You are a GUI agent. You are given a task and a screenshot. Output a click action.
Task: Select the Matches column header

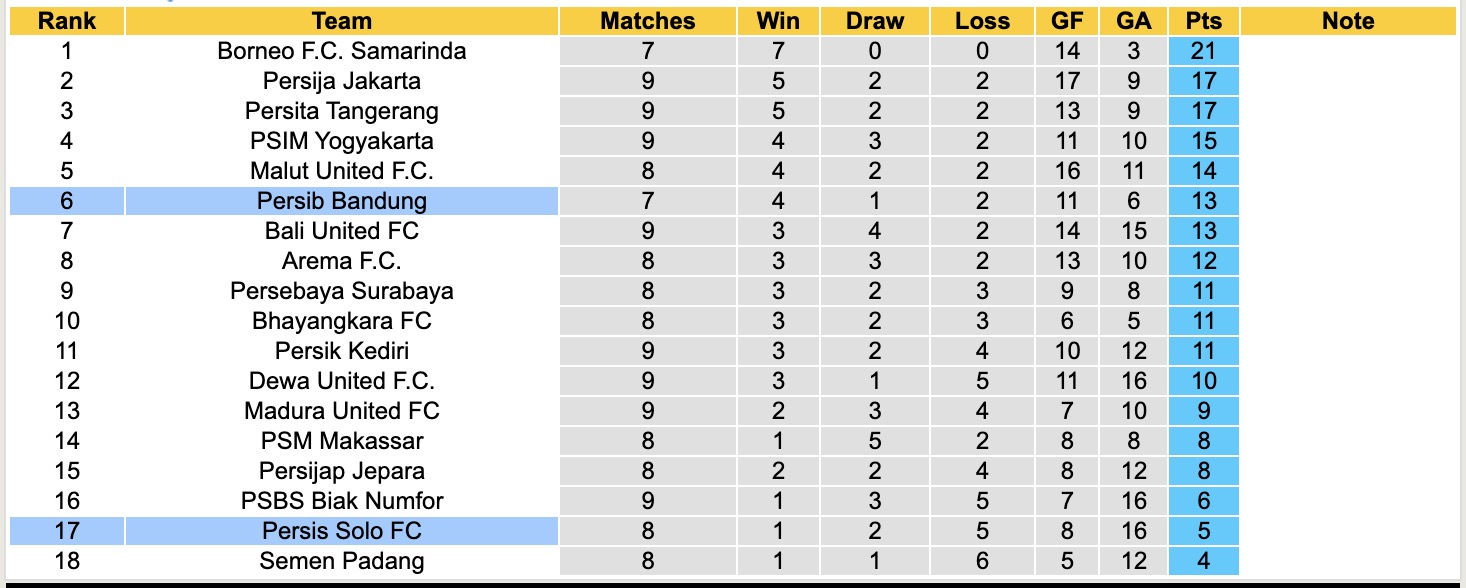tap(647, 21)
